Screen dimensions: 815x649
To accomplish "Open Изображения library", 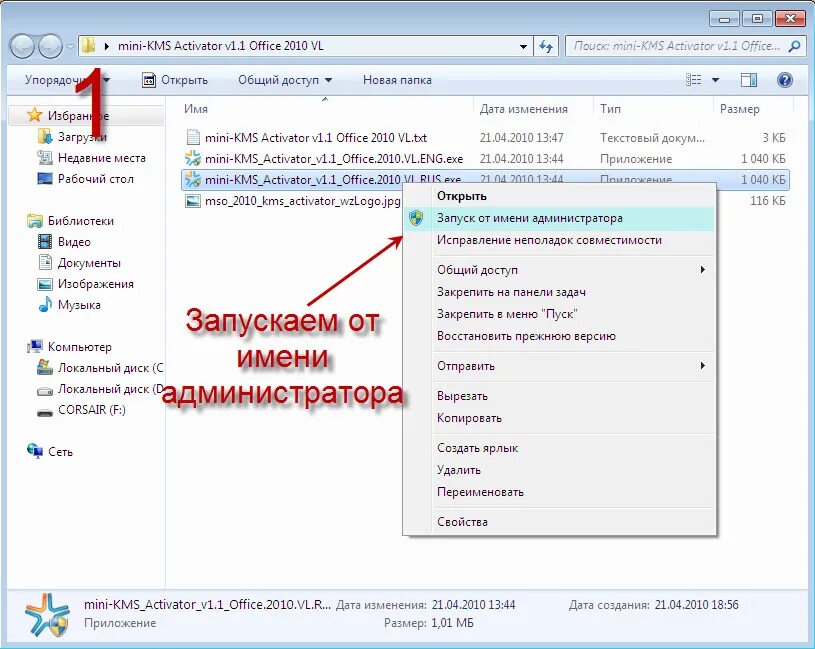I will click(x=96, y=284).
